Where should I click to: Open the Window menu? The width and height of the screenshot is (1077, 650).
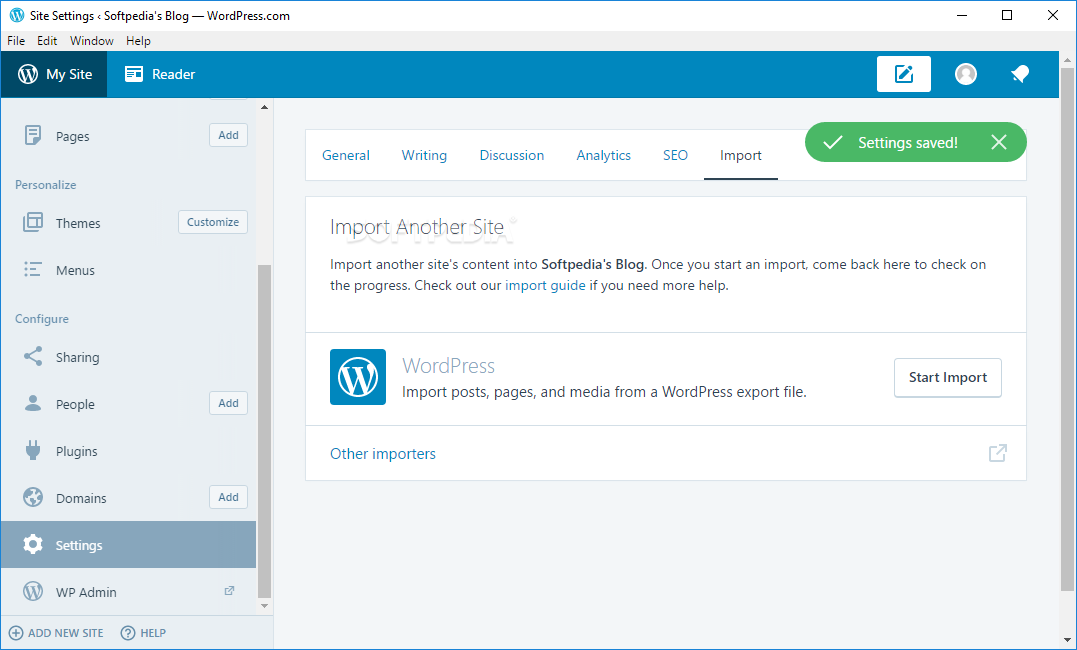click(91, 41)
